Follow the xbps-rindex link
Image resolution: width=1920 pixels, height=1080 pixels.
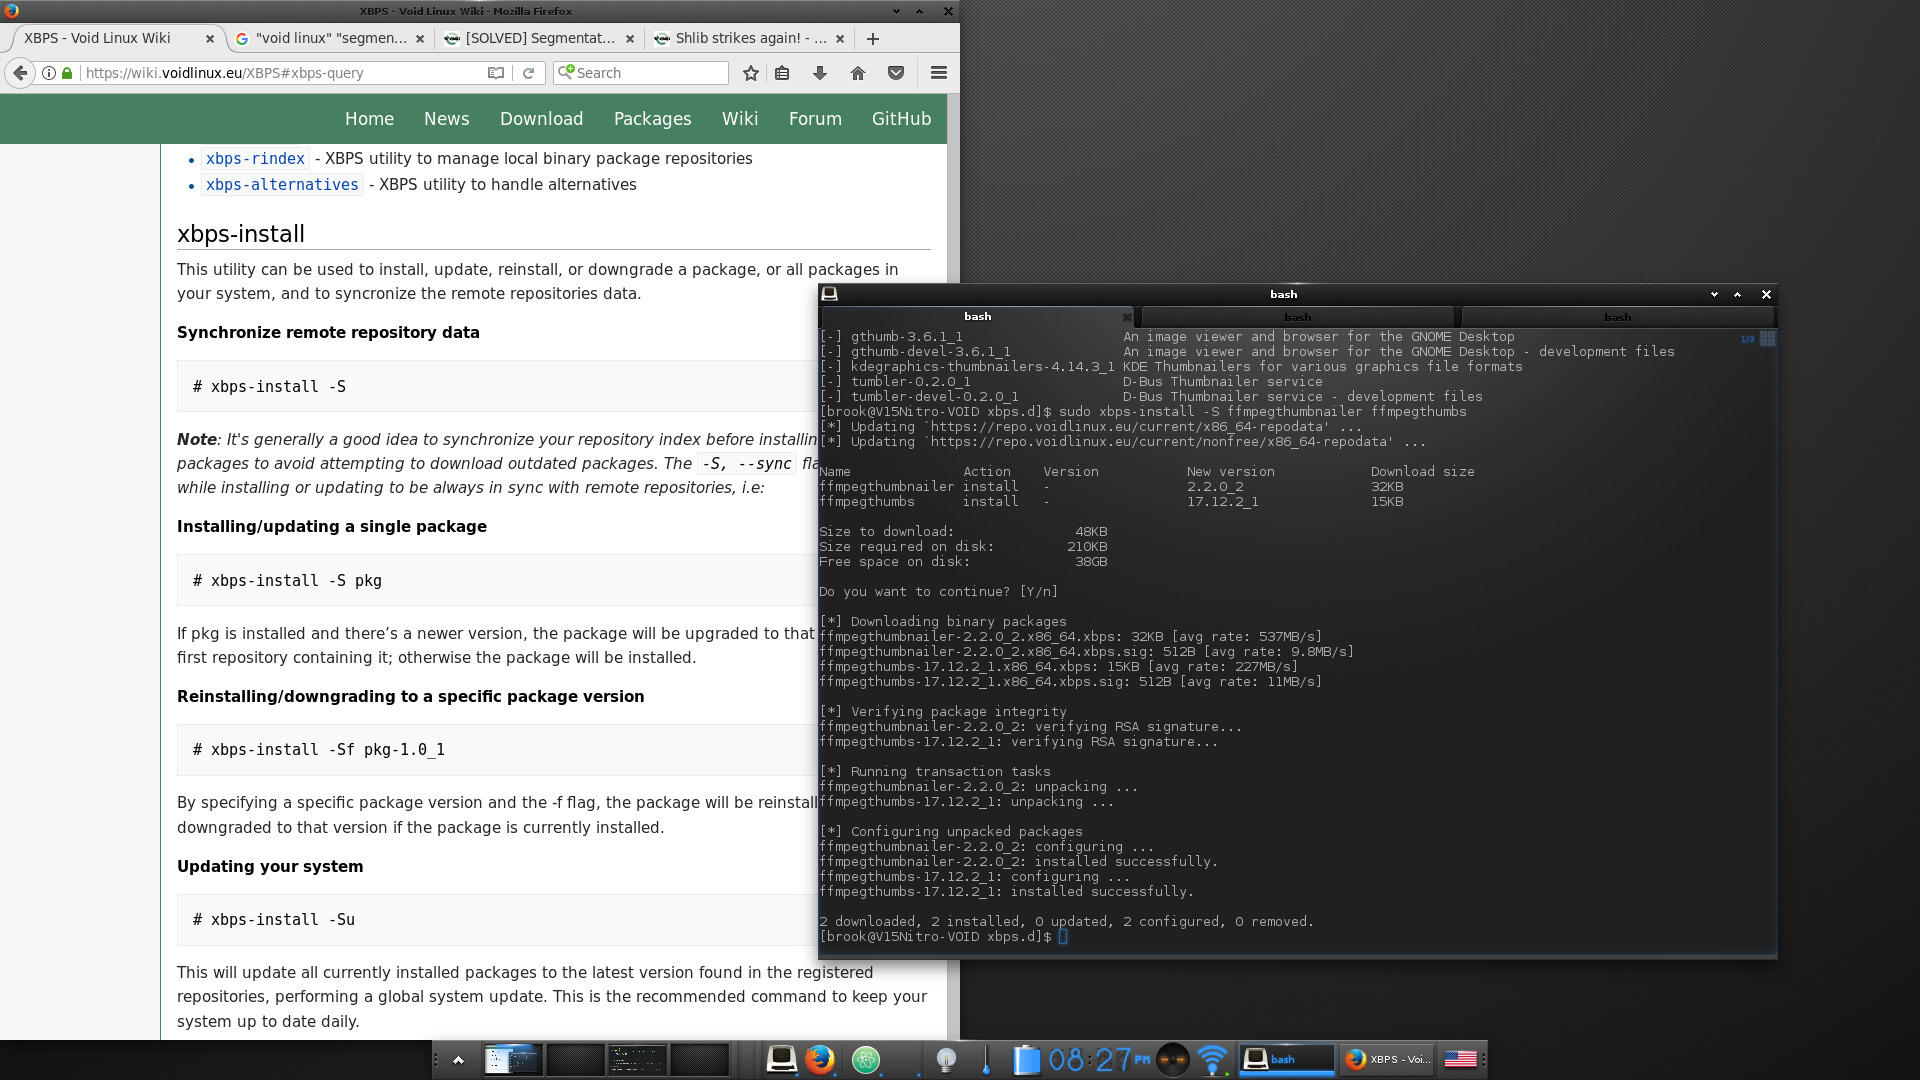coord(255,159)
